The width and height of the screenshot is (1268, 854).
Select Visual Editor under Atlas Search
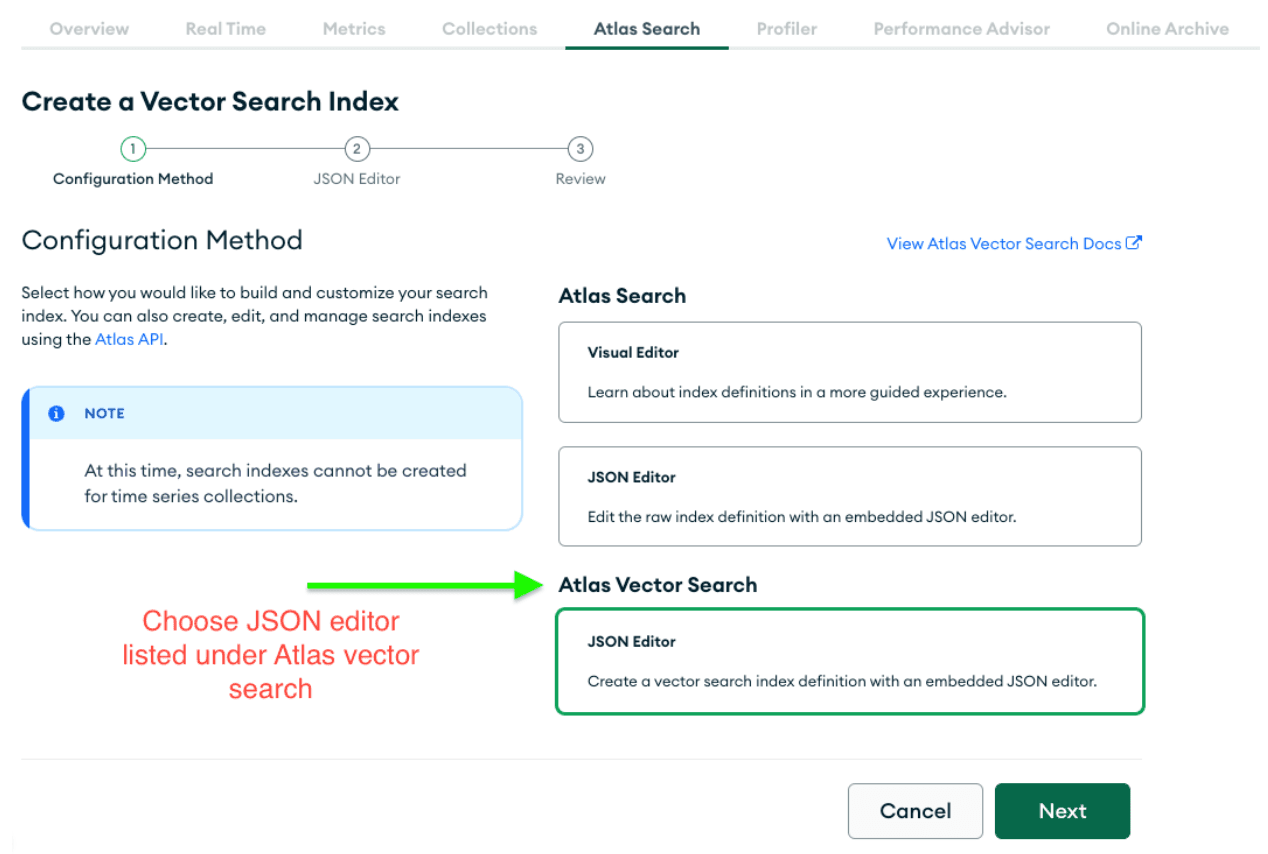point(849,371)
